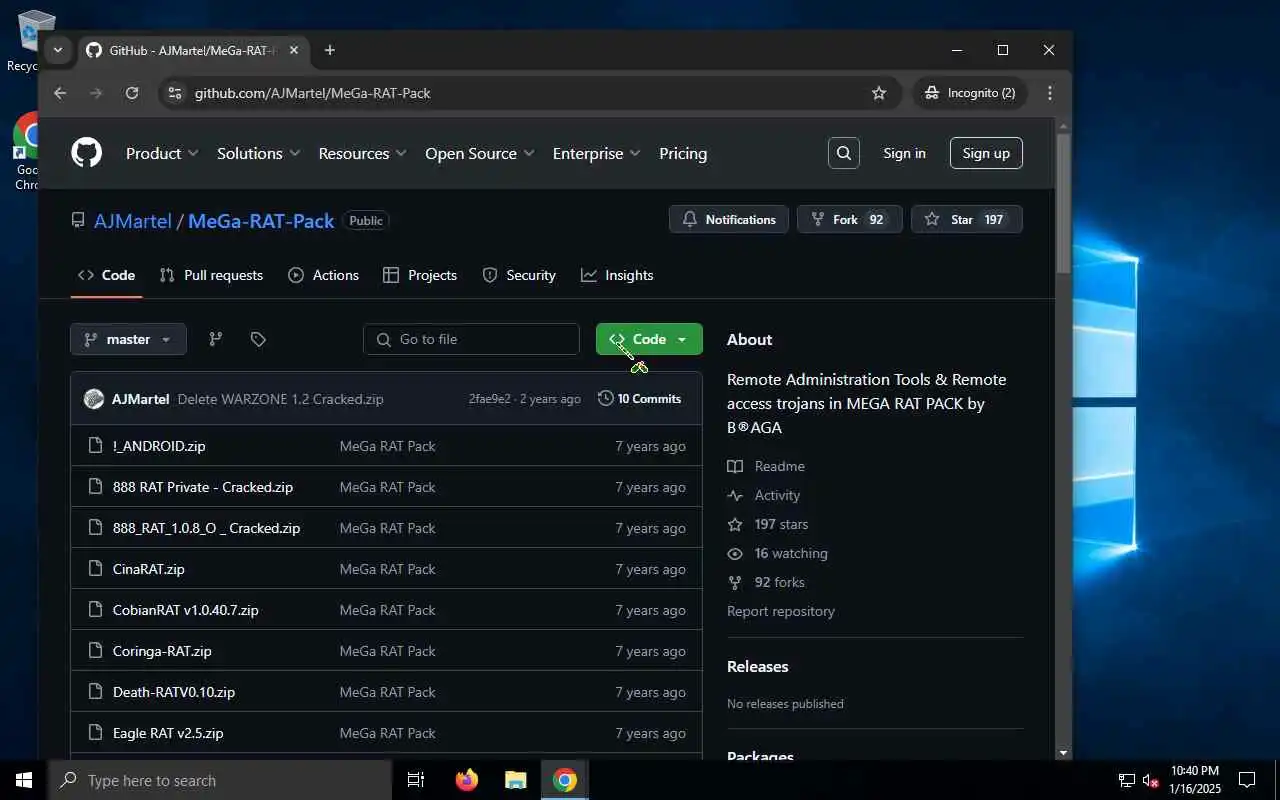Expand the Solutions menu
Viewport: 1280px width, 800px height.
pyautogui.click(x=259, y=153)
